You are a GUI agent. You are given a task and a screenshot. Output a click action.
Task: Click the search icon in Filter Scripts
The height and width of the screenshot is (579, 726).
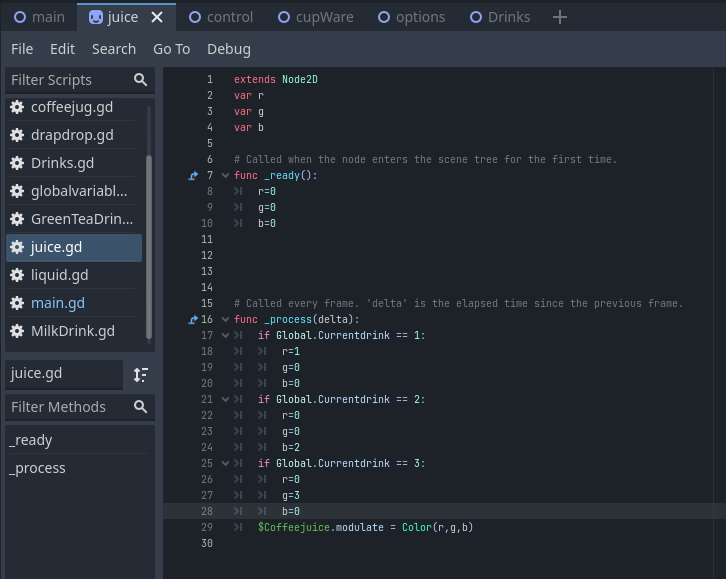(x=141, y=80)
